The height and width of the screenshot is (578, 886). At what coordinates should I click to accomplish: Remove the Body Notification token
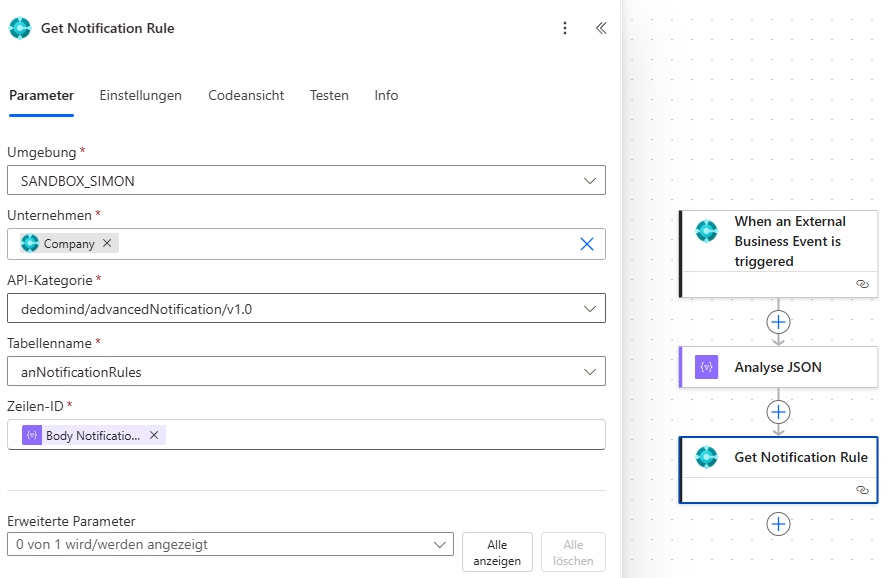coord(154,435)
